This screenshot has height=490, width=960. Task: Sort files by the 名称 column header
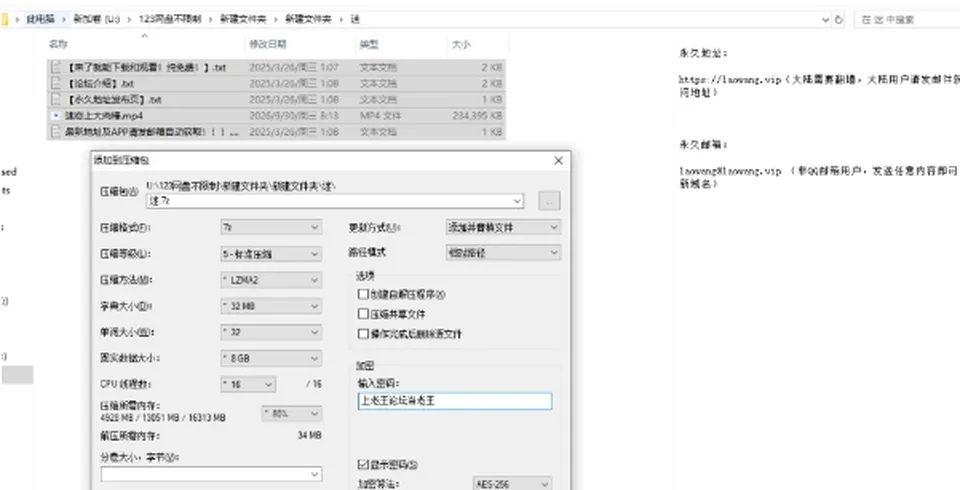click(58, 44)
